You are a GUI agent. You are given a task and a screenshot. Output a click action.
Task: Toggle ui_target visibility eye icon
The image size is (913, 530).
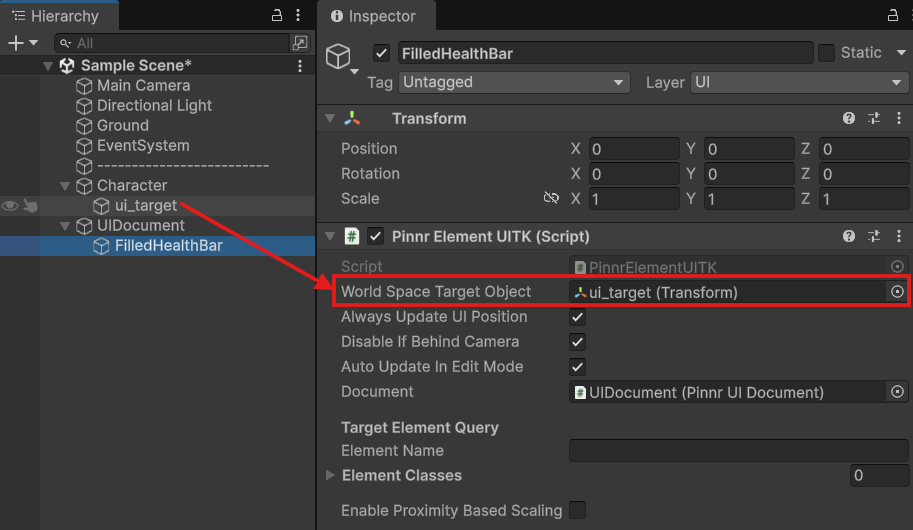[x=10, y=206]
